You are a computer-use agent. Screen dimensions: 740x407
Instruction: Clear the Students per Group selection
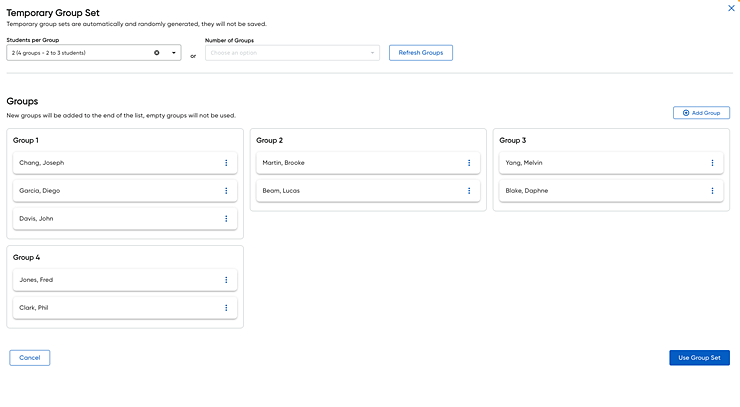(x=157, y=53)
